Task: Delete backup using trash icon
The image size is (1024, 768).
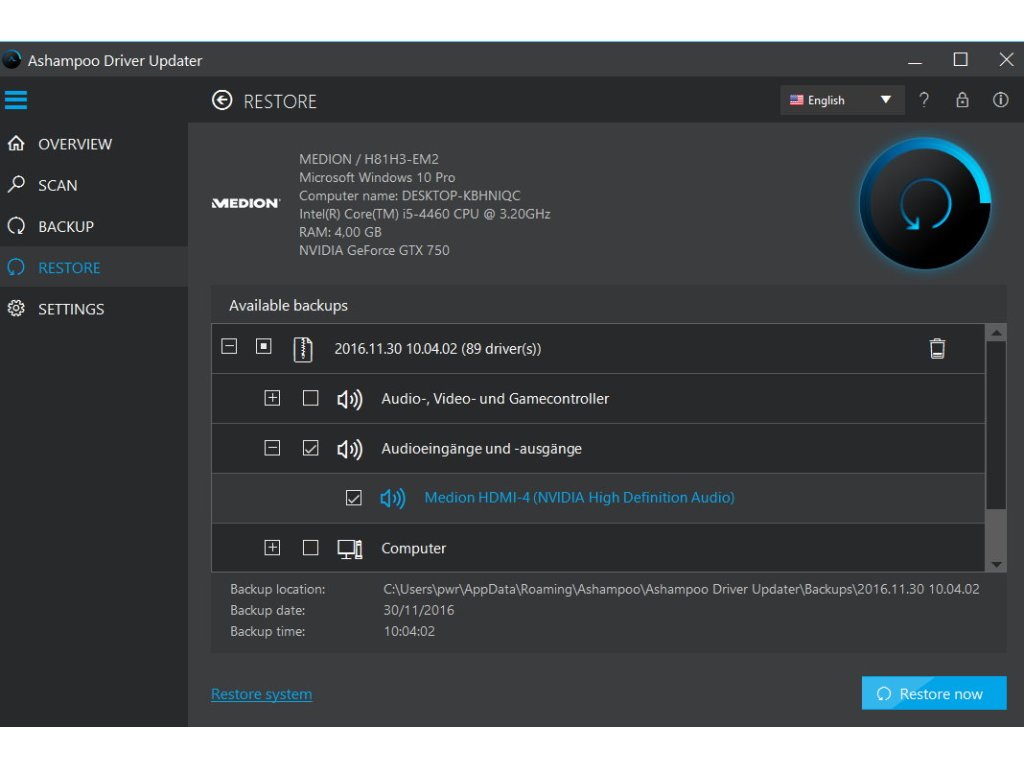Action: click(937, 348)
